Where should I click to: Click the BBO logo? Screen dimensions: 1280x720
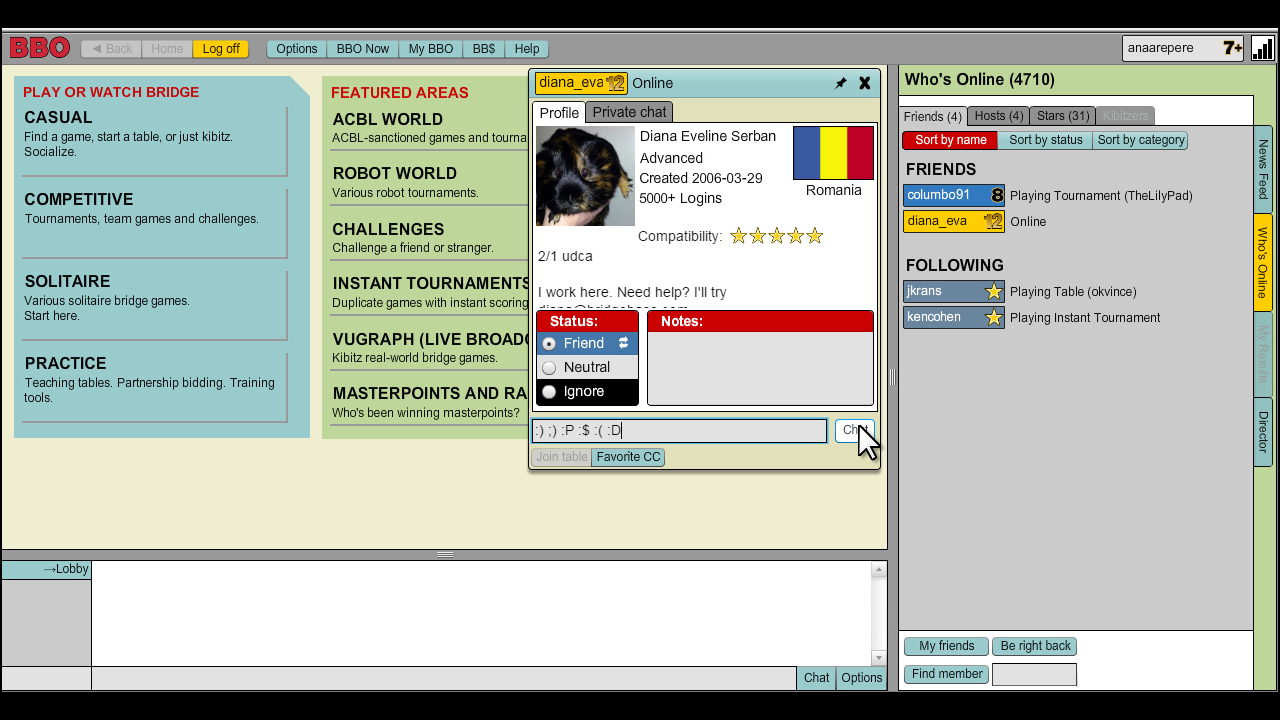click(x=40, y=48)
